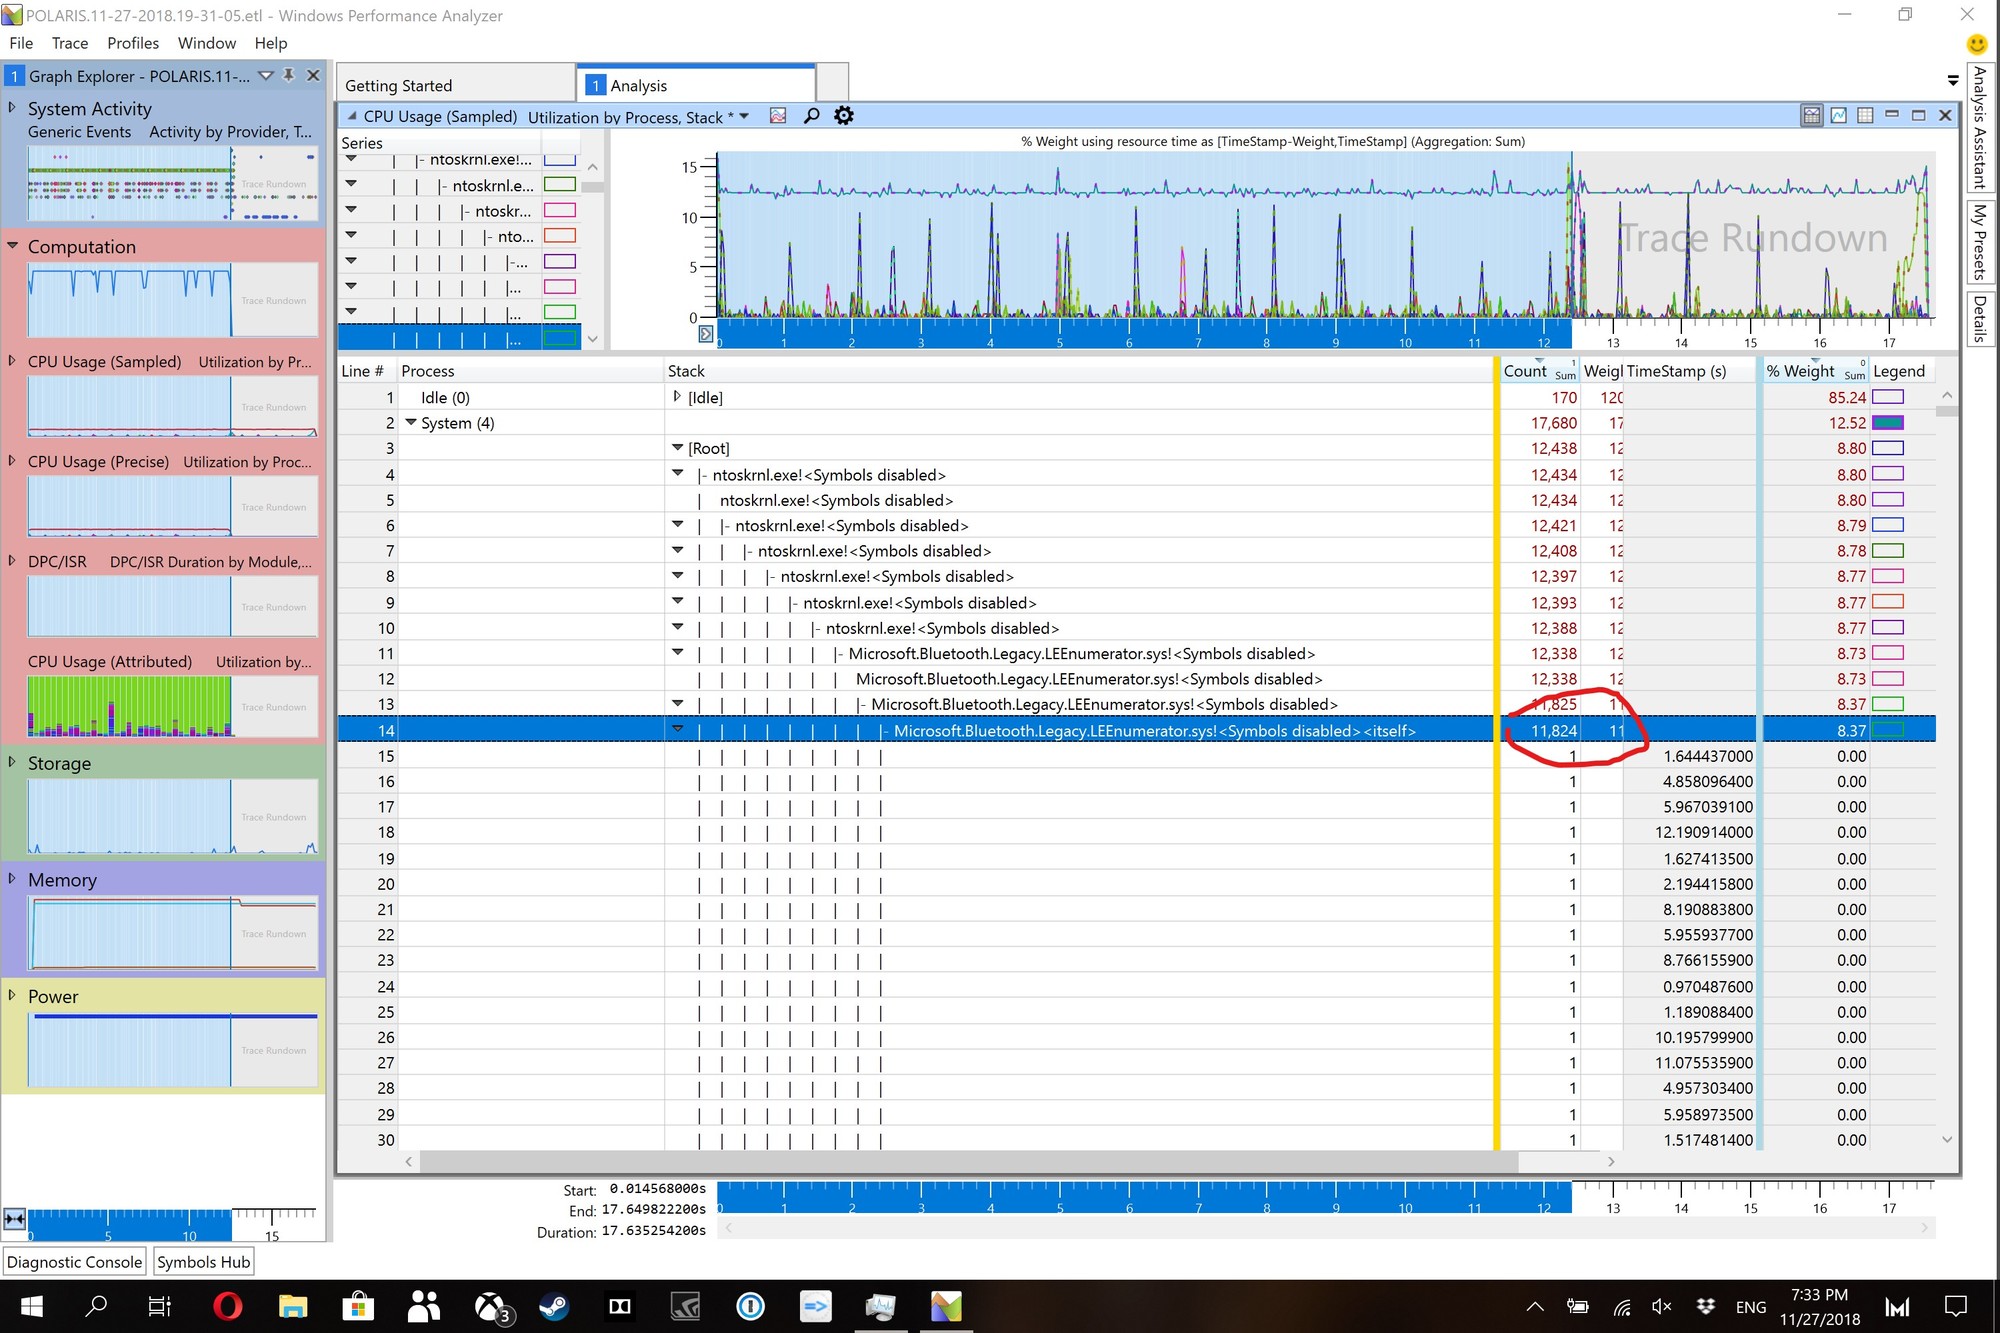Open the Details side panel
2000x1333 pixels.
tap(1979, 319)
